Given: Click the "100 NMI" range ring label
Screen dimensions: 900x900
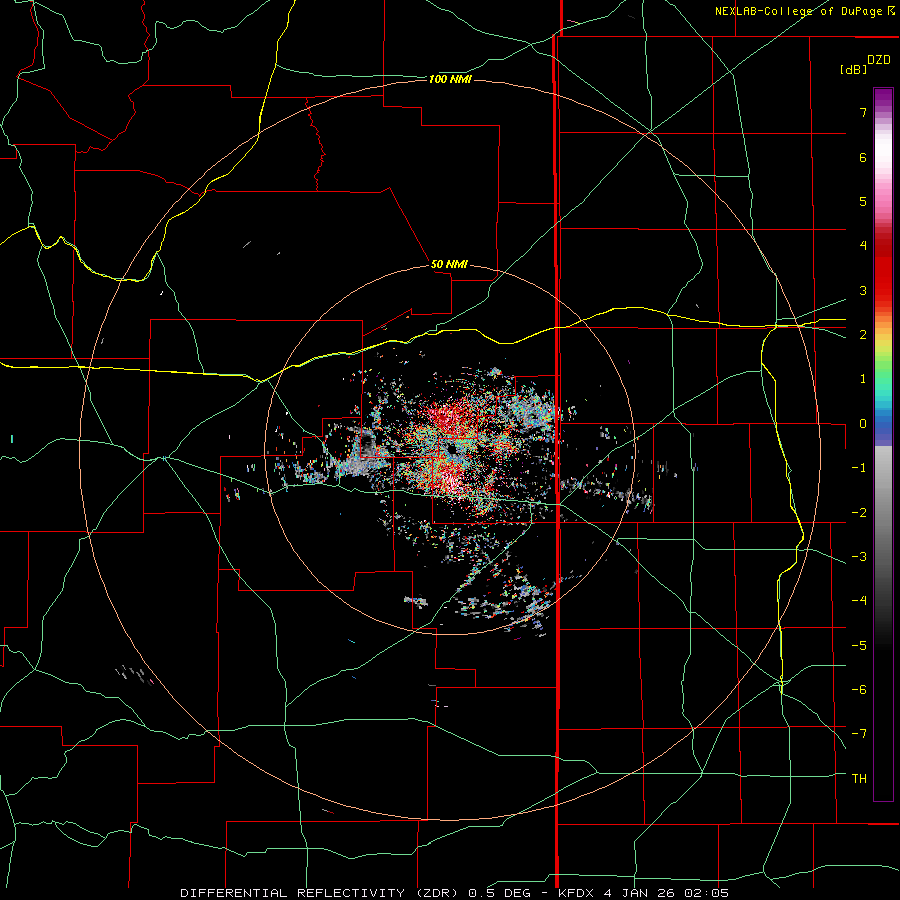Looking at the screenshot, I should pyautogui.click(x=450, y=79).
